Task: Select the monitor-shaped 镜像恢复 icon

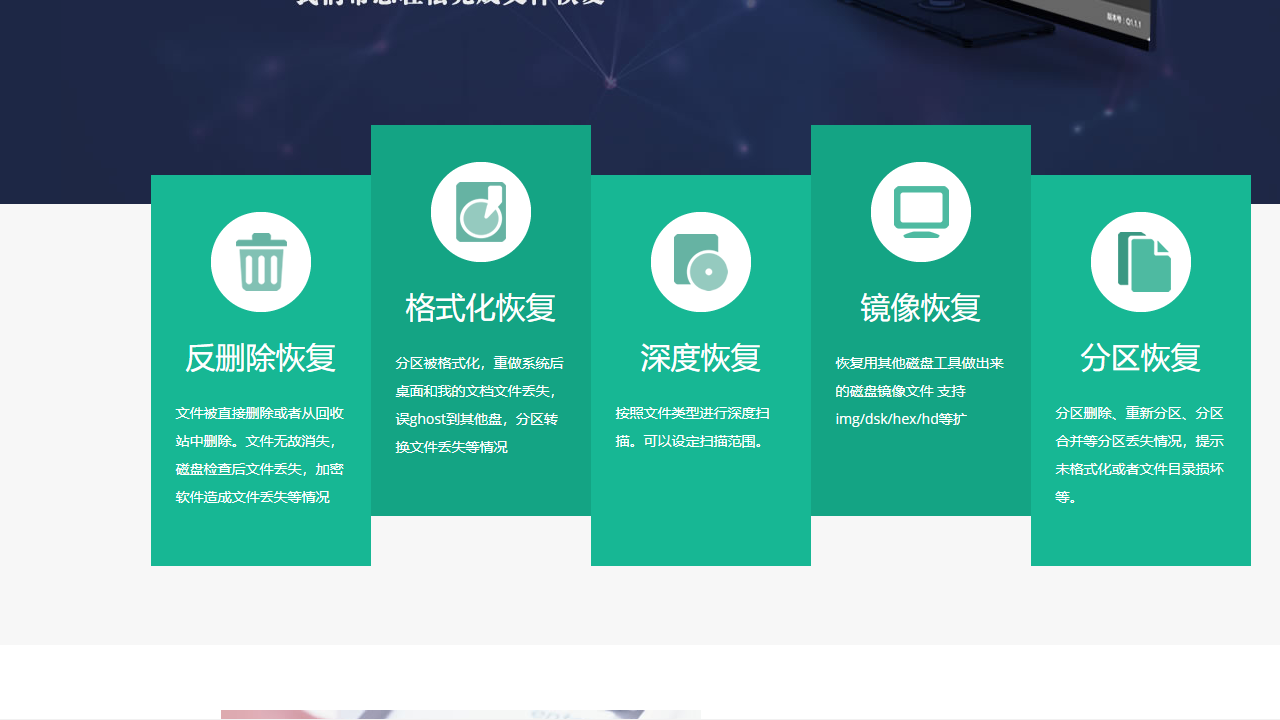Action: [x=921, y=211]
